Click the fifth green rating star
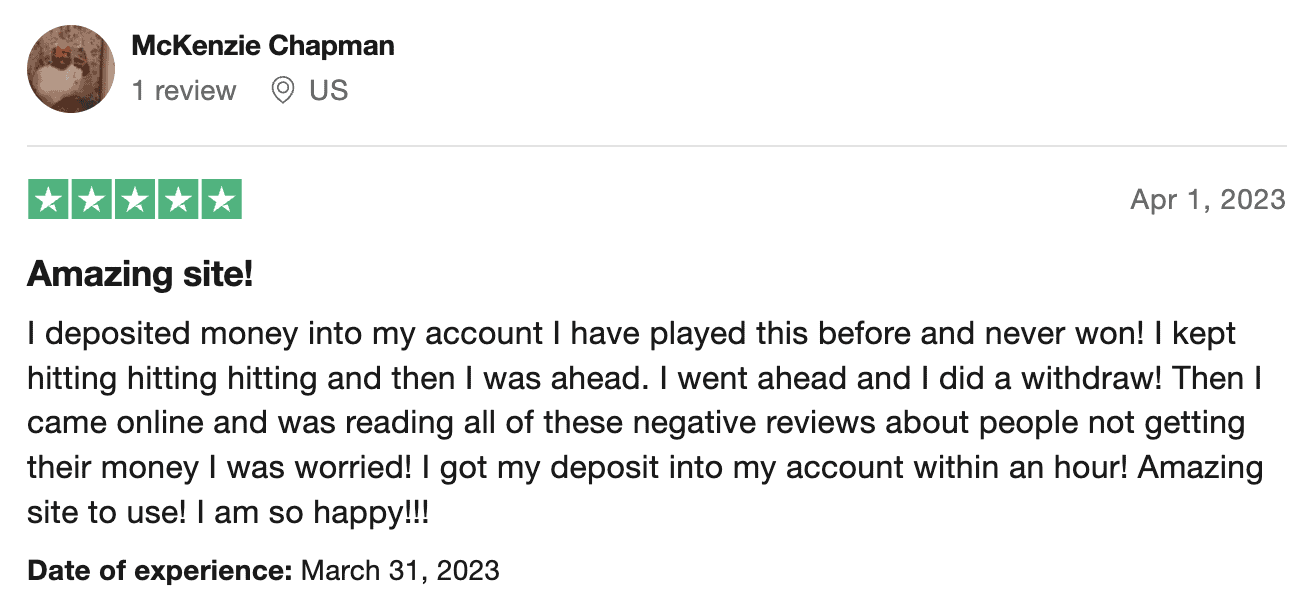Screen dimensions: 1316x610 click(221, 200)
